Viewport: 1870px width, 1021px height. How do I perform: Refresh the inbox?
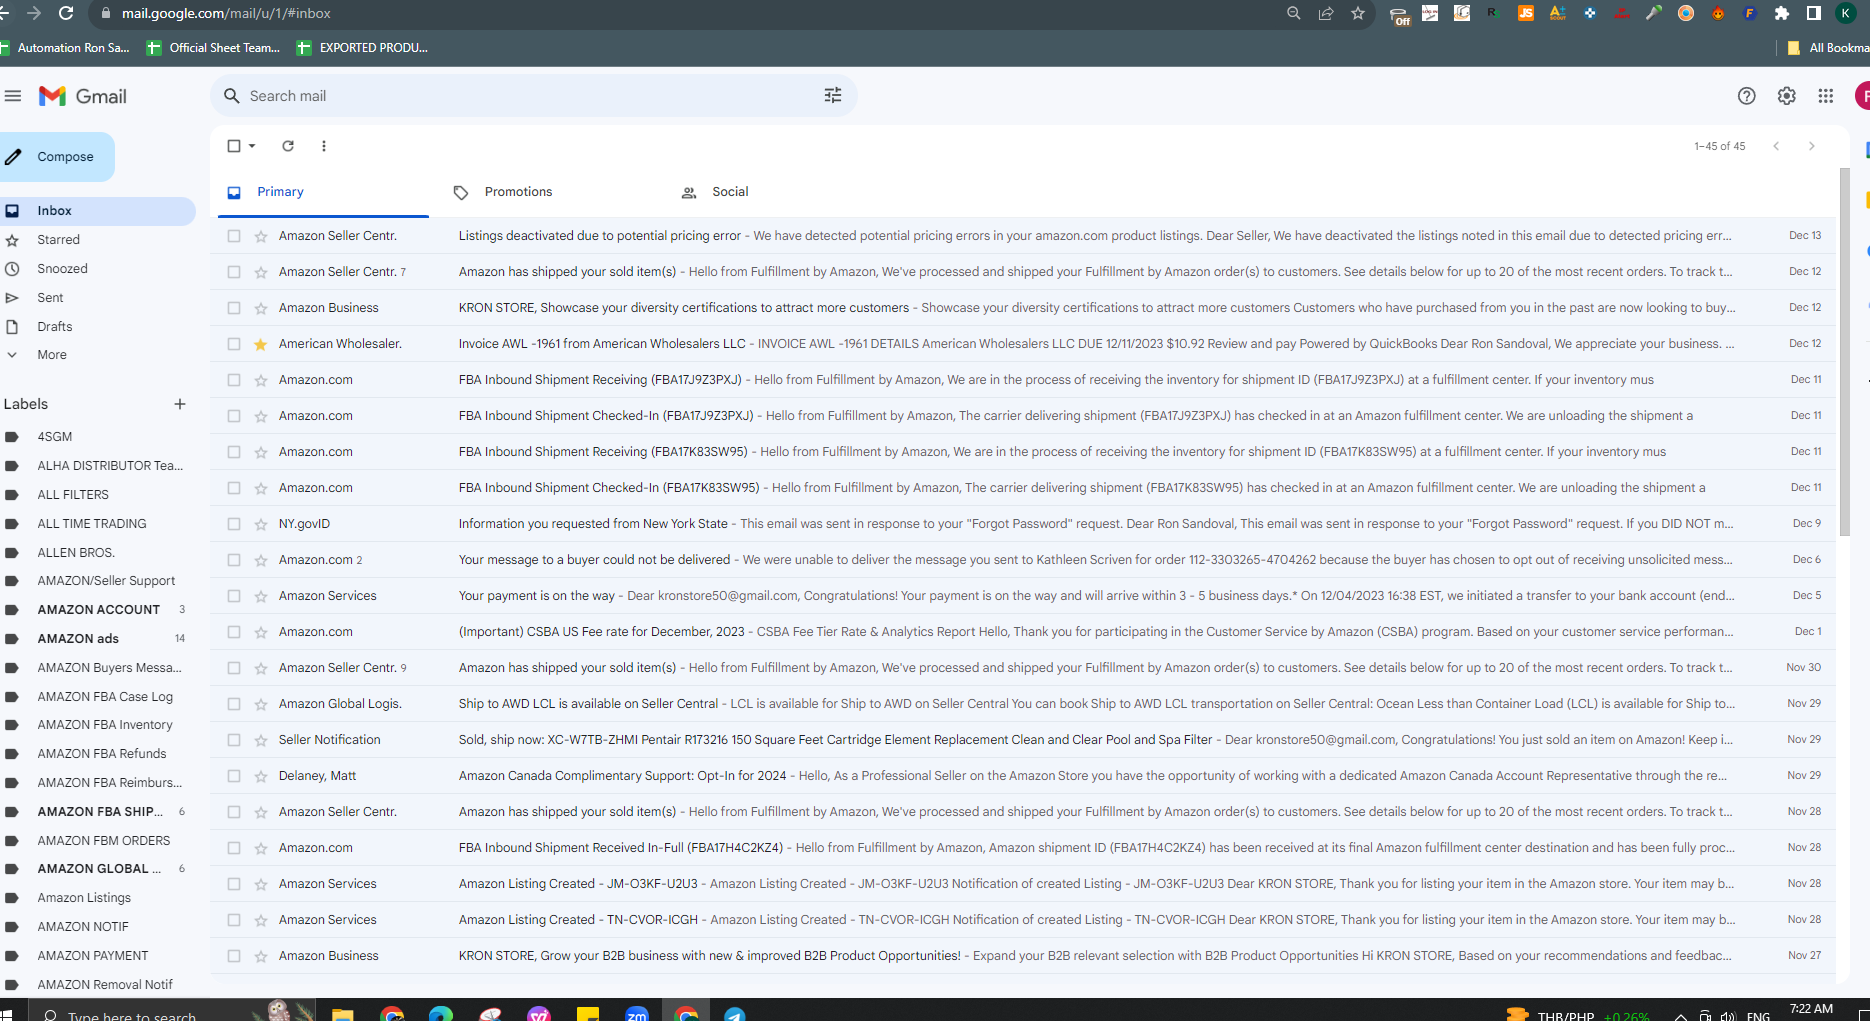288,146
